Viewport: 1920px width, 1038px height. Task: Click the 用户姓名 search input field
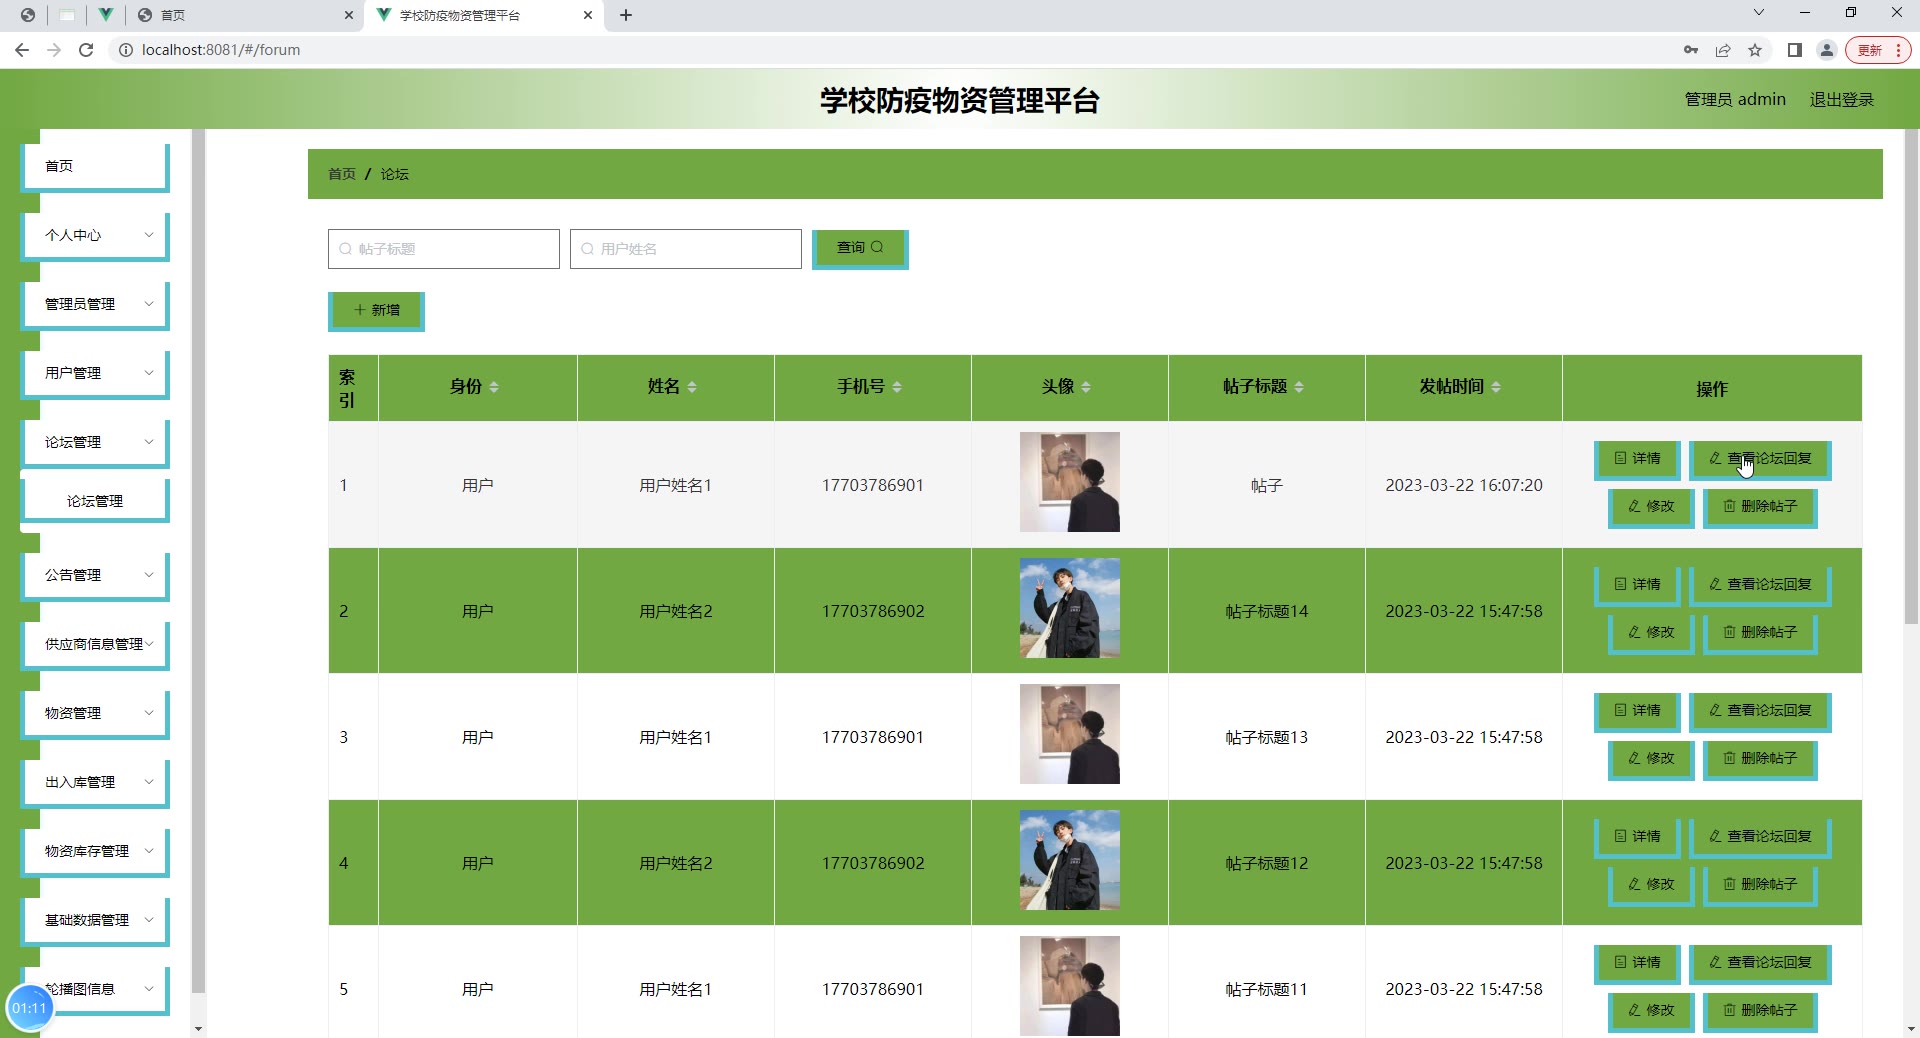coord(686,249)
